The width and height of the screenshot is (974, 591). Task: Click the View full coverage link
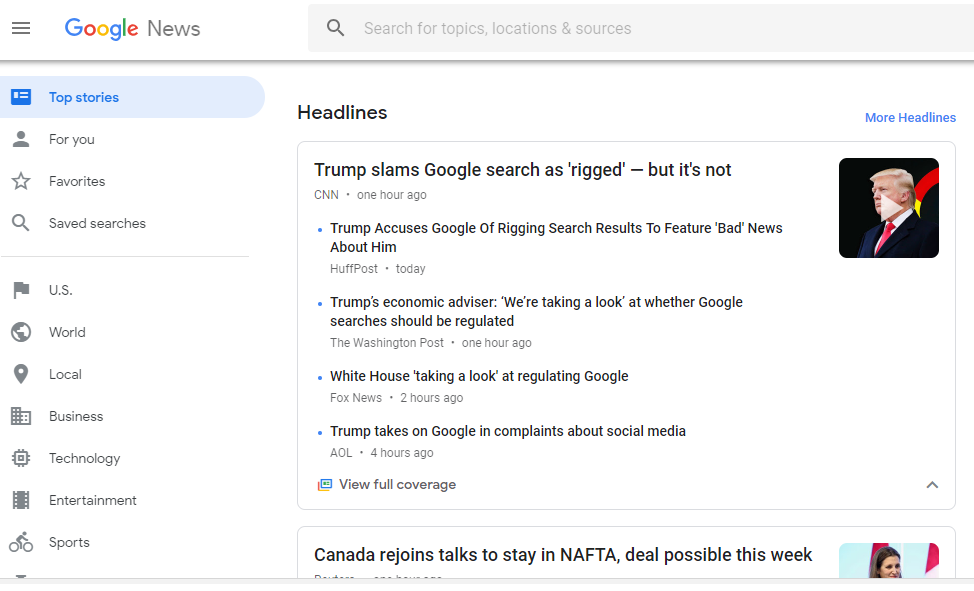[397, 485]
